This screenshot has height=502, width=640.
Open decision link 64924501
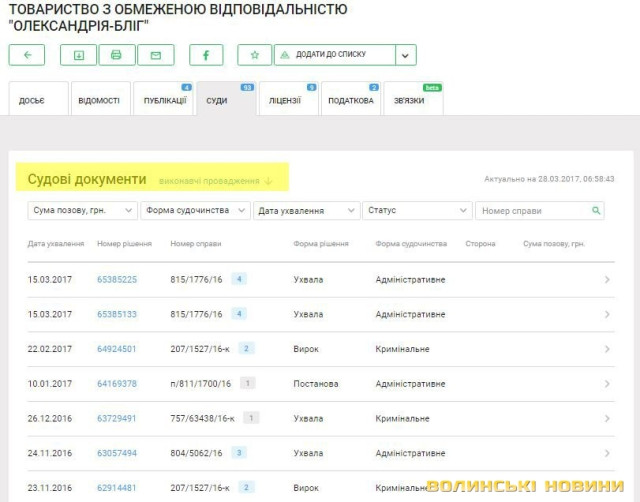pos(117,349)
